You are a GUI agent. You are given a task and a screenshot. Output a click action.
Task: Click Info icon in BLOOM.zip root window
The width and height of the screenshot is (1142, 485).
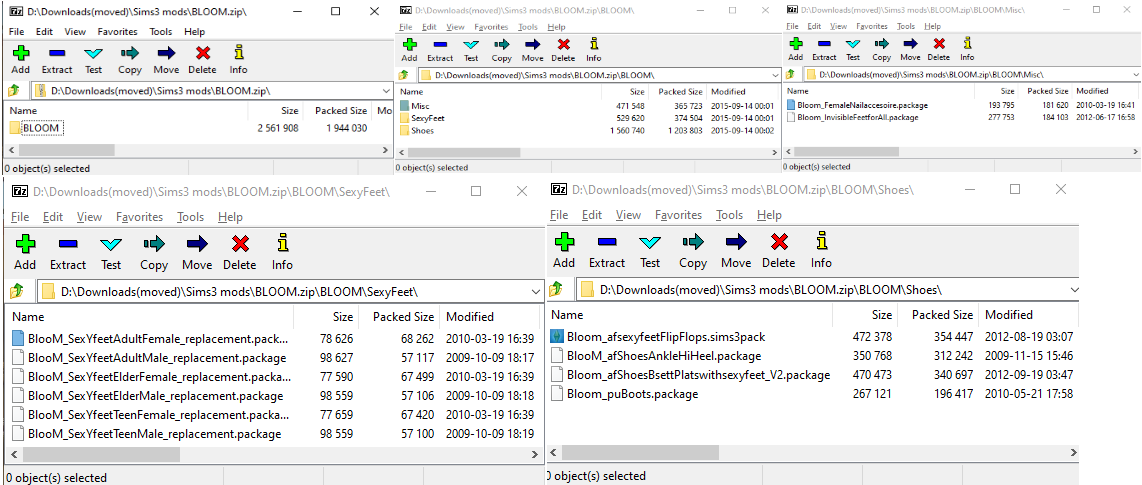pyautogui.click(x=238, y=53)
